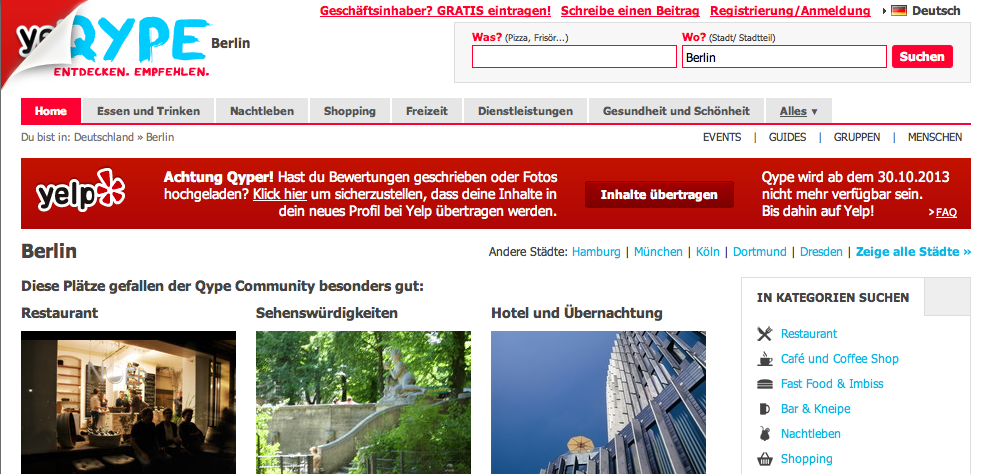The height and width of the screenshot is (474, 988).
Task: Click the Restaurant fork and knife icon
Action: tap(764, 333)
